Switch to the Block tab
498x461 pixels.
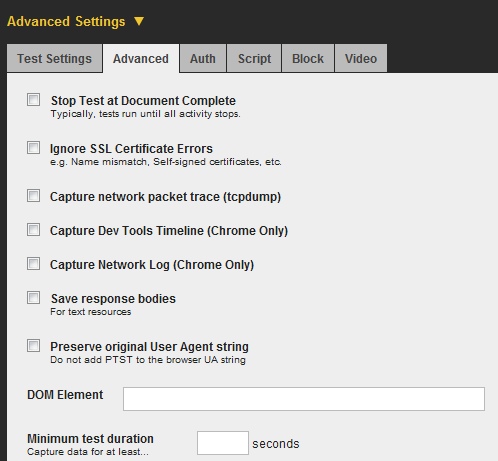pyautogui.click(x=308, y=58)
